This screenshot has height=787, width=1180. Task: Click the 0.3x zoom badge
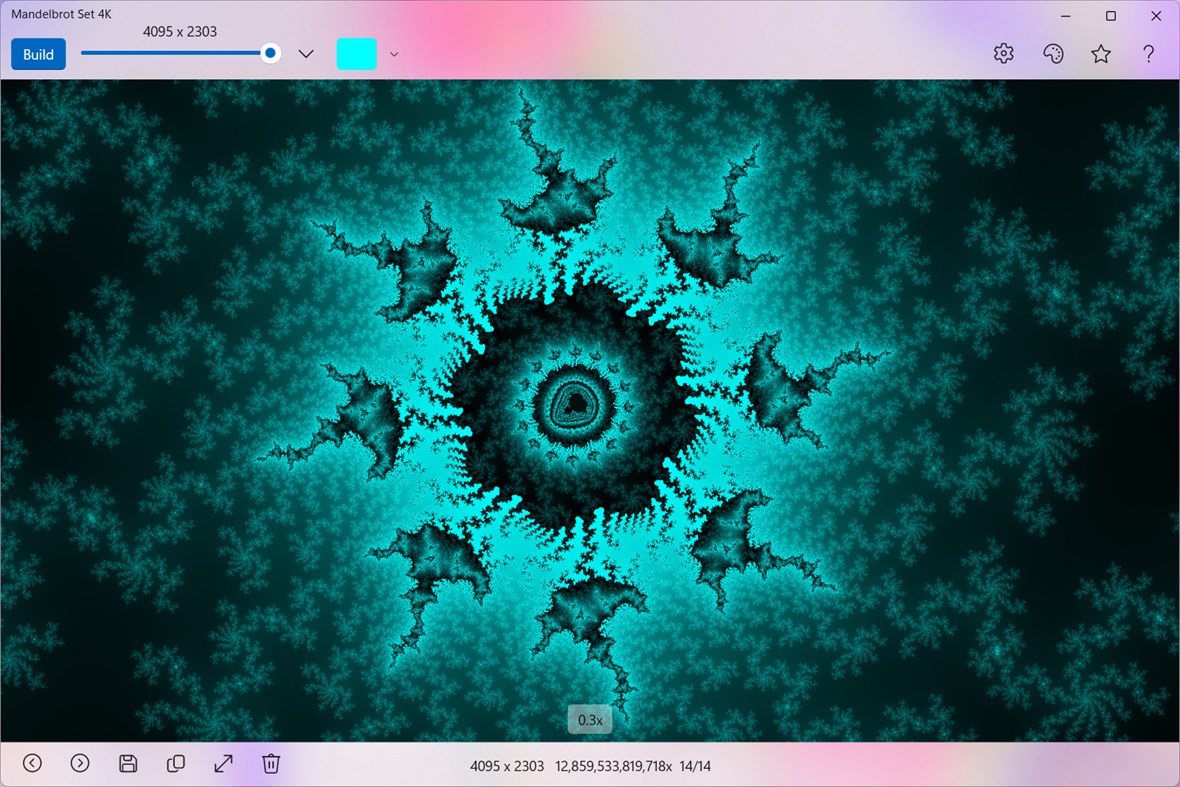(589, 719)
